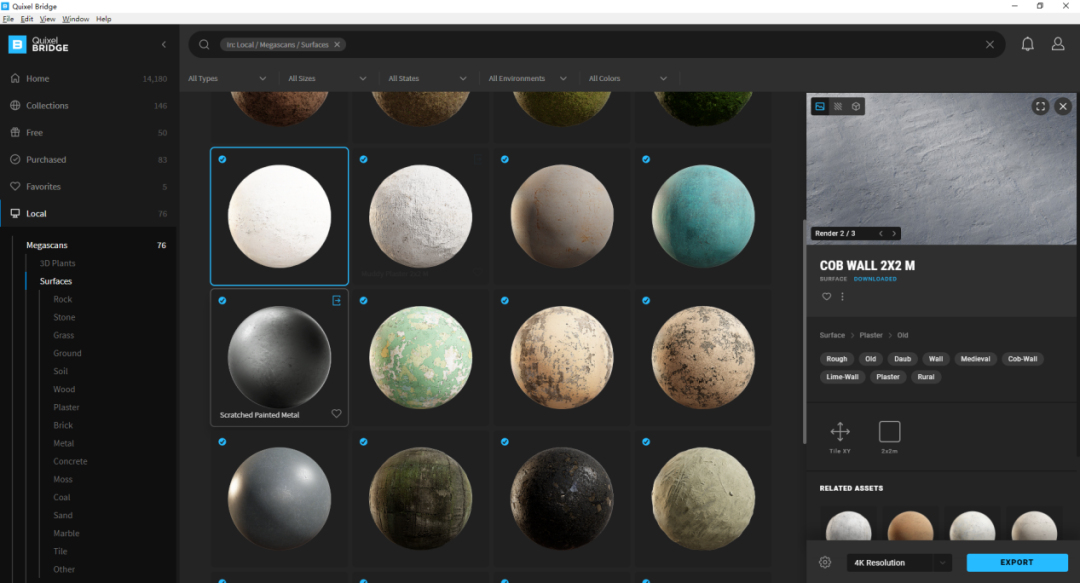Open the View menu
This screenshot has height=583, width=1080.
point(48,19)
